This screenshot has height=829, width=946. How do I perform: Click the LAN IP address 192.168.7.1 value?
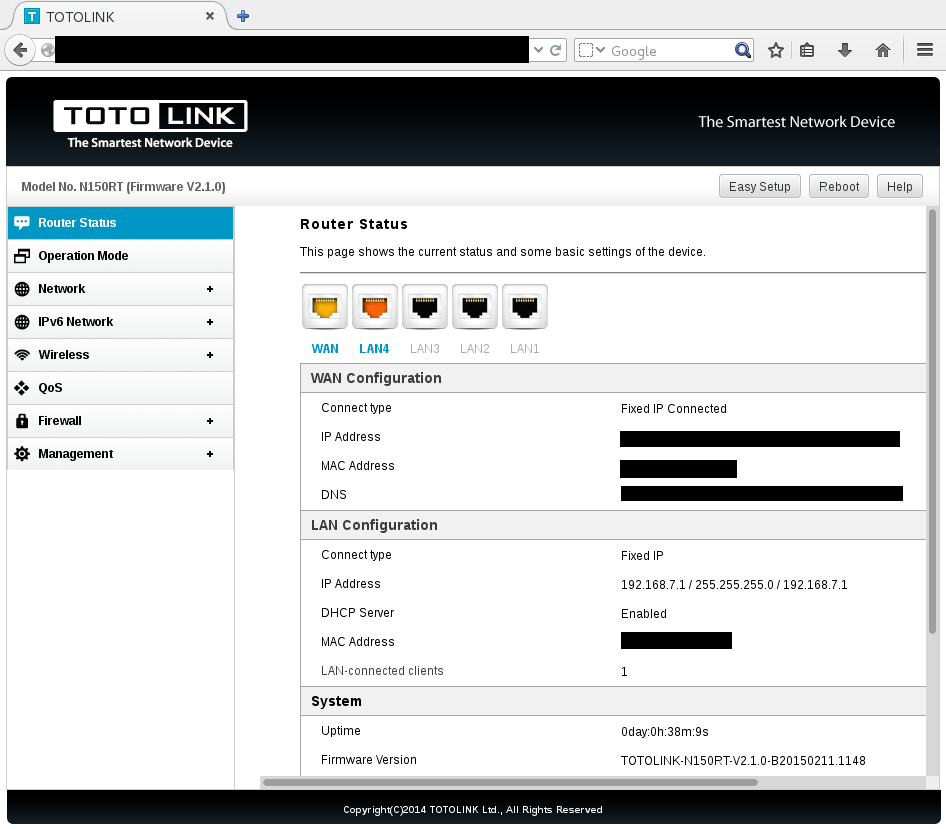click(734, 585)
